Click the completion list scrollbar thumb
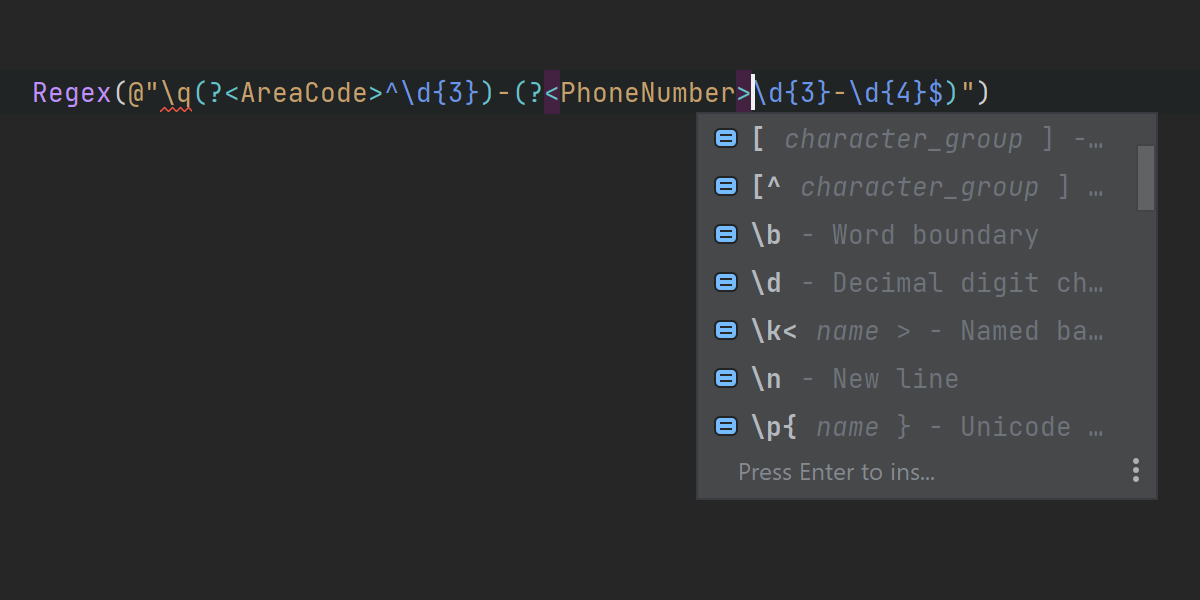1200x600 pixels. point(1146,178)
